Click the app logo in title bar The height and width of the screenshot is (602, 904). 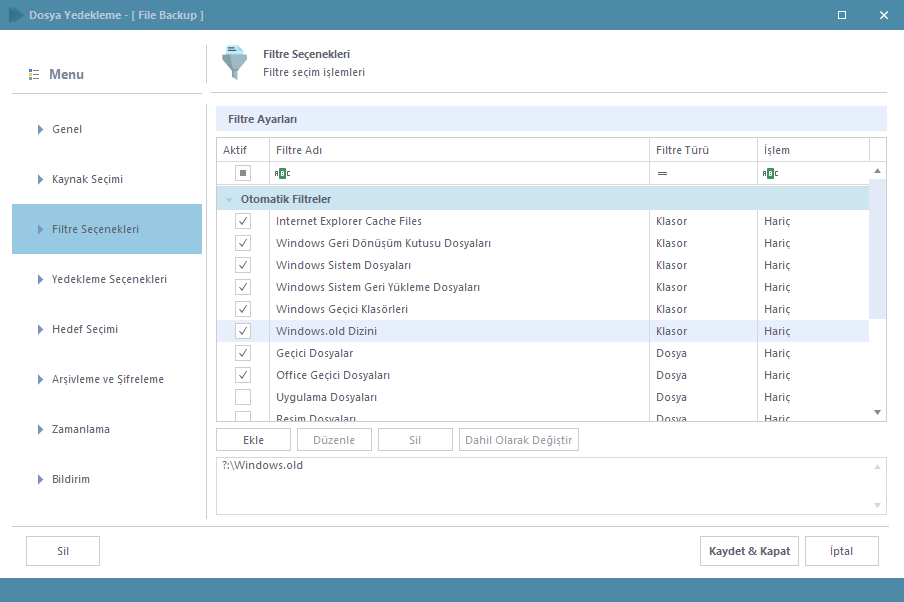16,15
